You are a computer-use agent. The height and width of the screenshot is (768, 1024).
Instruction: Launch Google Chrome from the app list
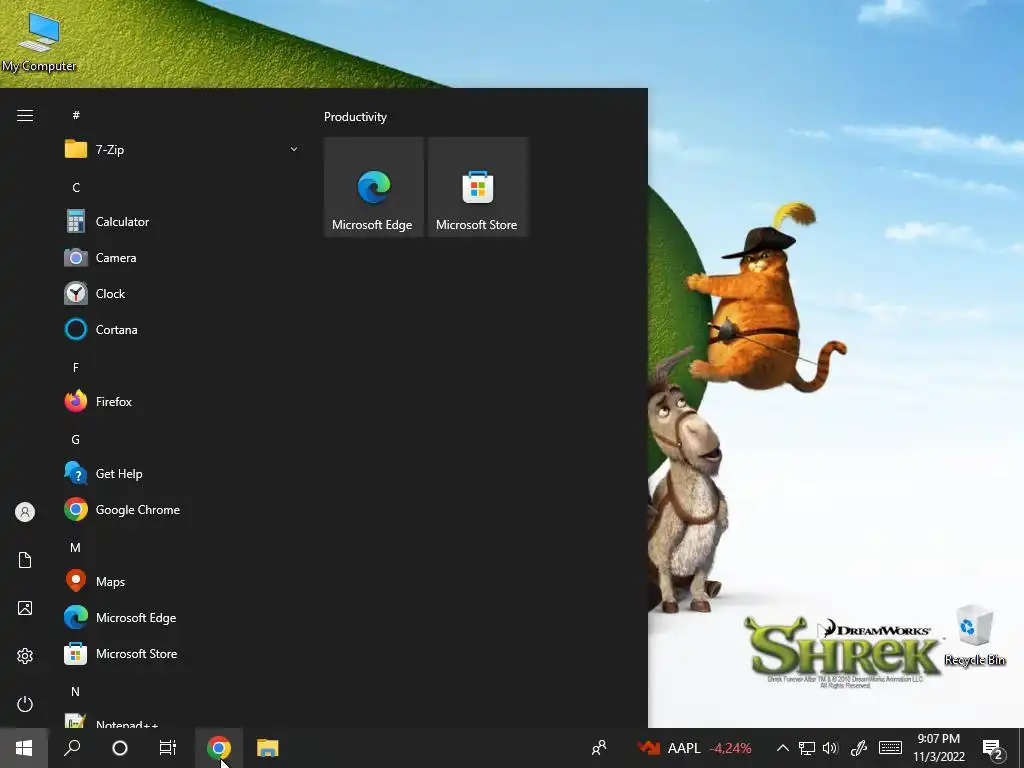tap(180, 509)
